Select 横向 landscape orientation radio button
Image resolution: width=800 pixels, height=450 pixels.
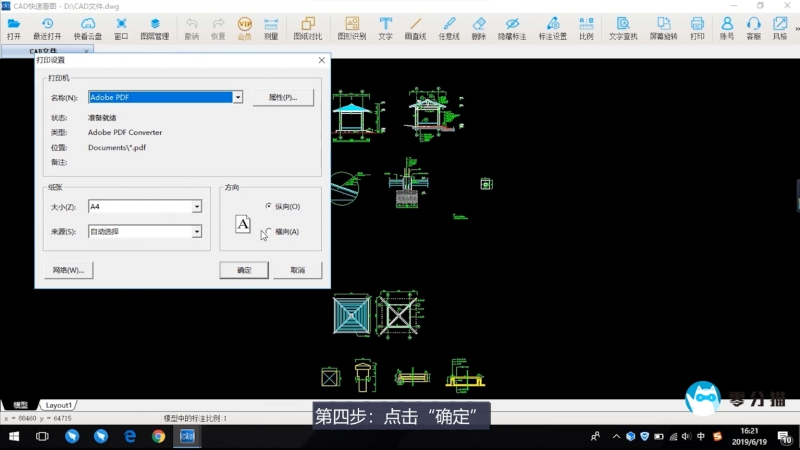point(269,231)
